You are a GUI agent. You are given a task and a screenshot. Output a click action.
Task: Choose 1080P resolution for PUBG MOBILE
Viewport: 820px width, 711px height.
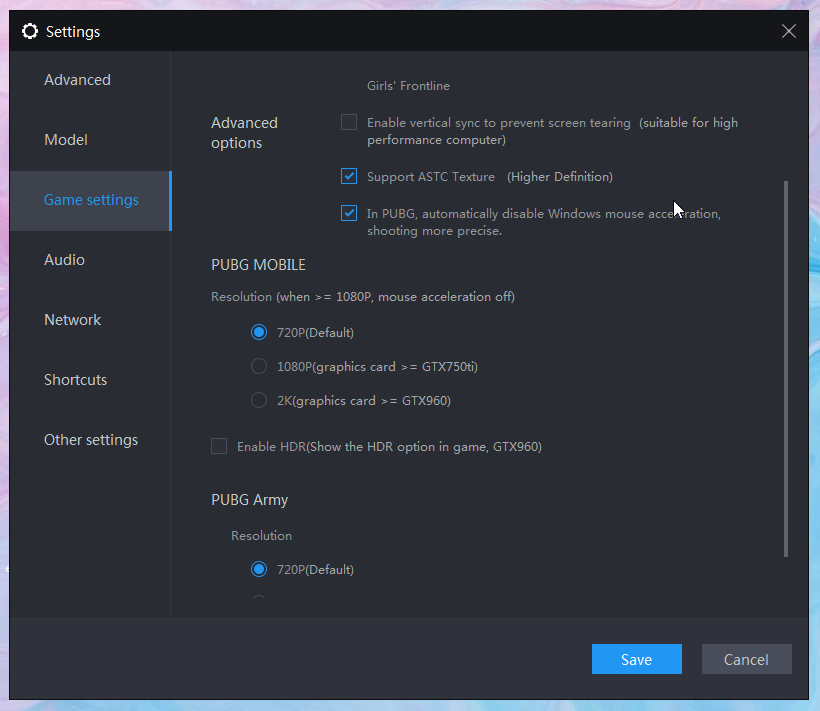(259, 366)
